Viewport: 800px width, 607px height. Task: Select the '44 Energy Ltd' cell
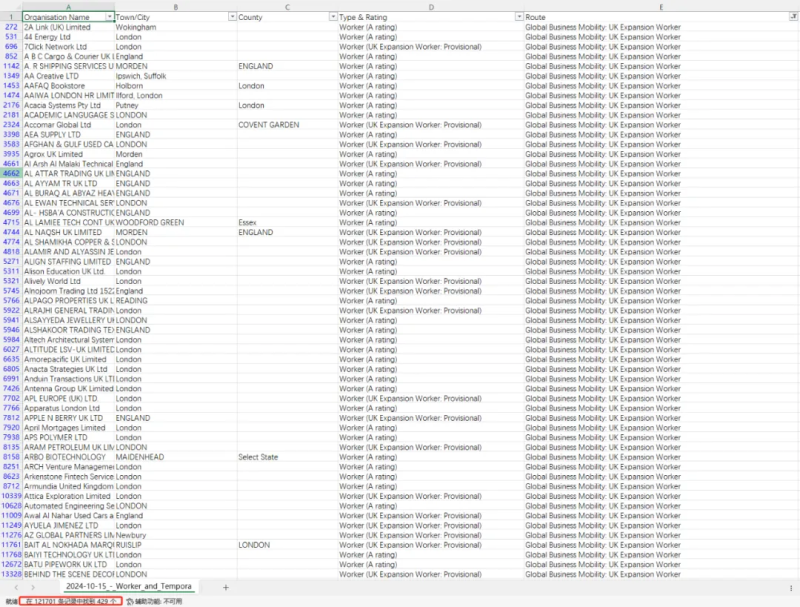tap(68, 37)
